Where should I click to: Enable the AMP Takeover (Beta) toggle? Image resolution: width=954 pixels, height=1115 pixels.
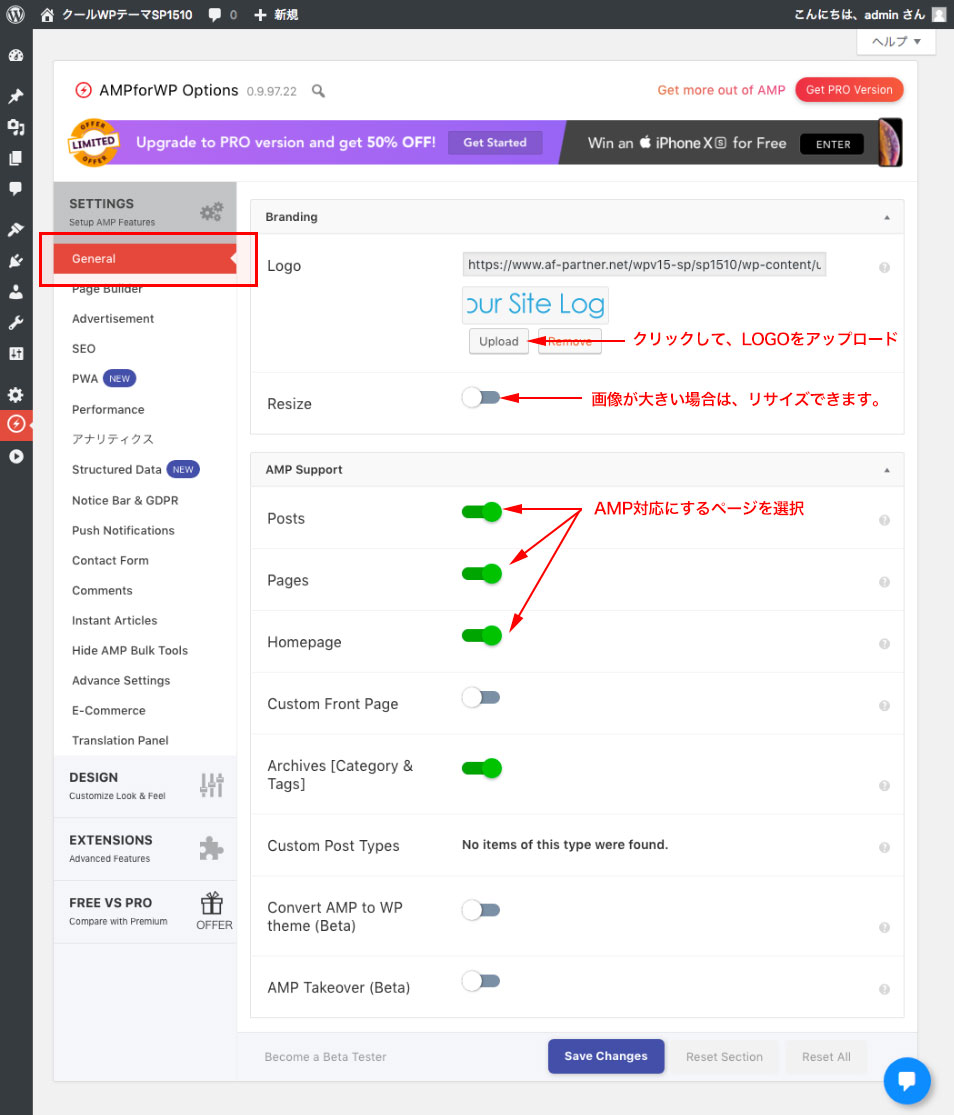[481, 981]
